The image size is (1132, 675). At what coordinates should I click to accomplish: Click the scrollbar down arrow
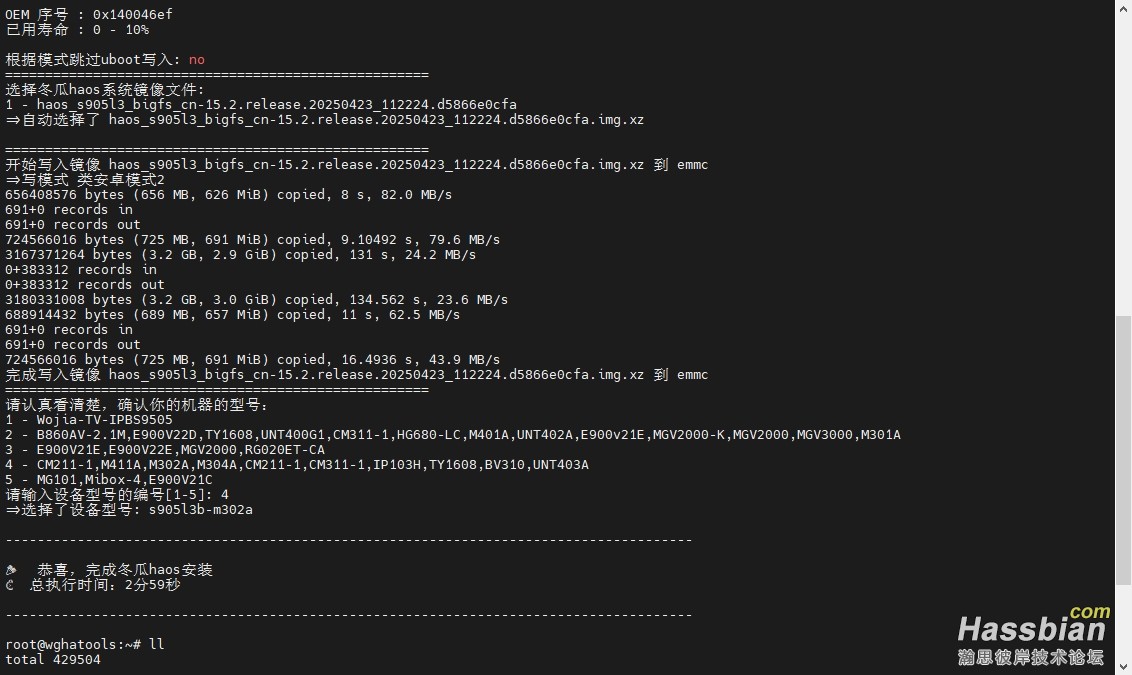point(1123,667)
